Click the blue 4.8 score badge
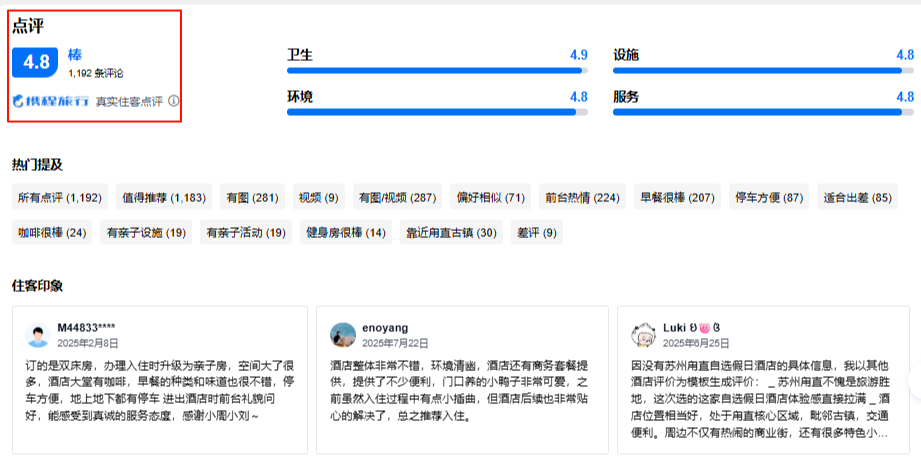 click(x=36, y=62)
